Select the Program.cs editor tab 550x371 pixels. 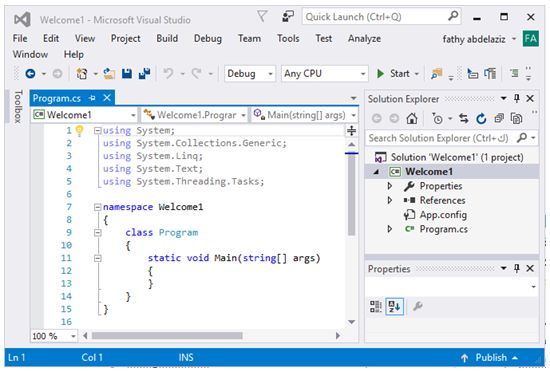click(56, 98)
